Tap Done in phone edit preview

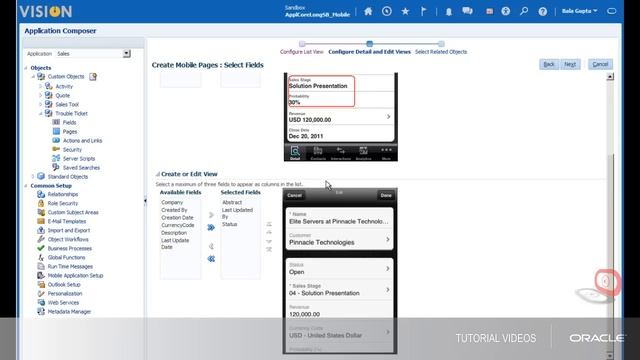click(386, 196)
